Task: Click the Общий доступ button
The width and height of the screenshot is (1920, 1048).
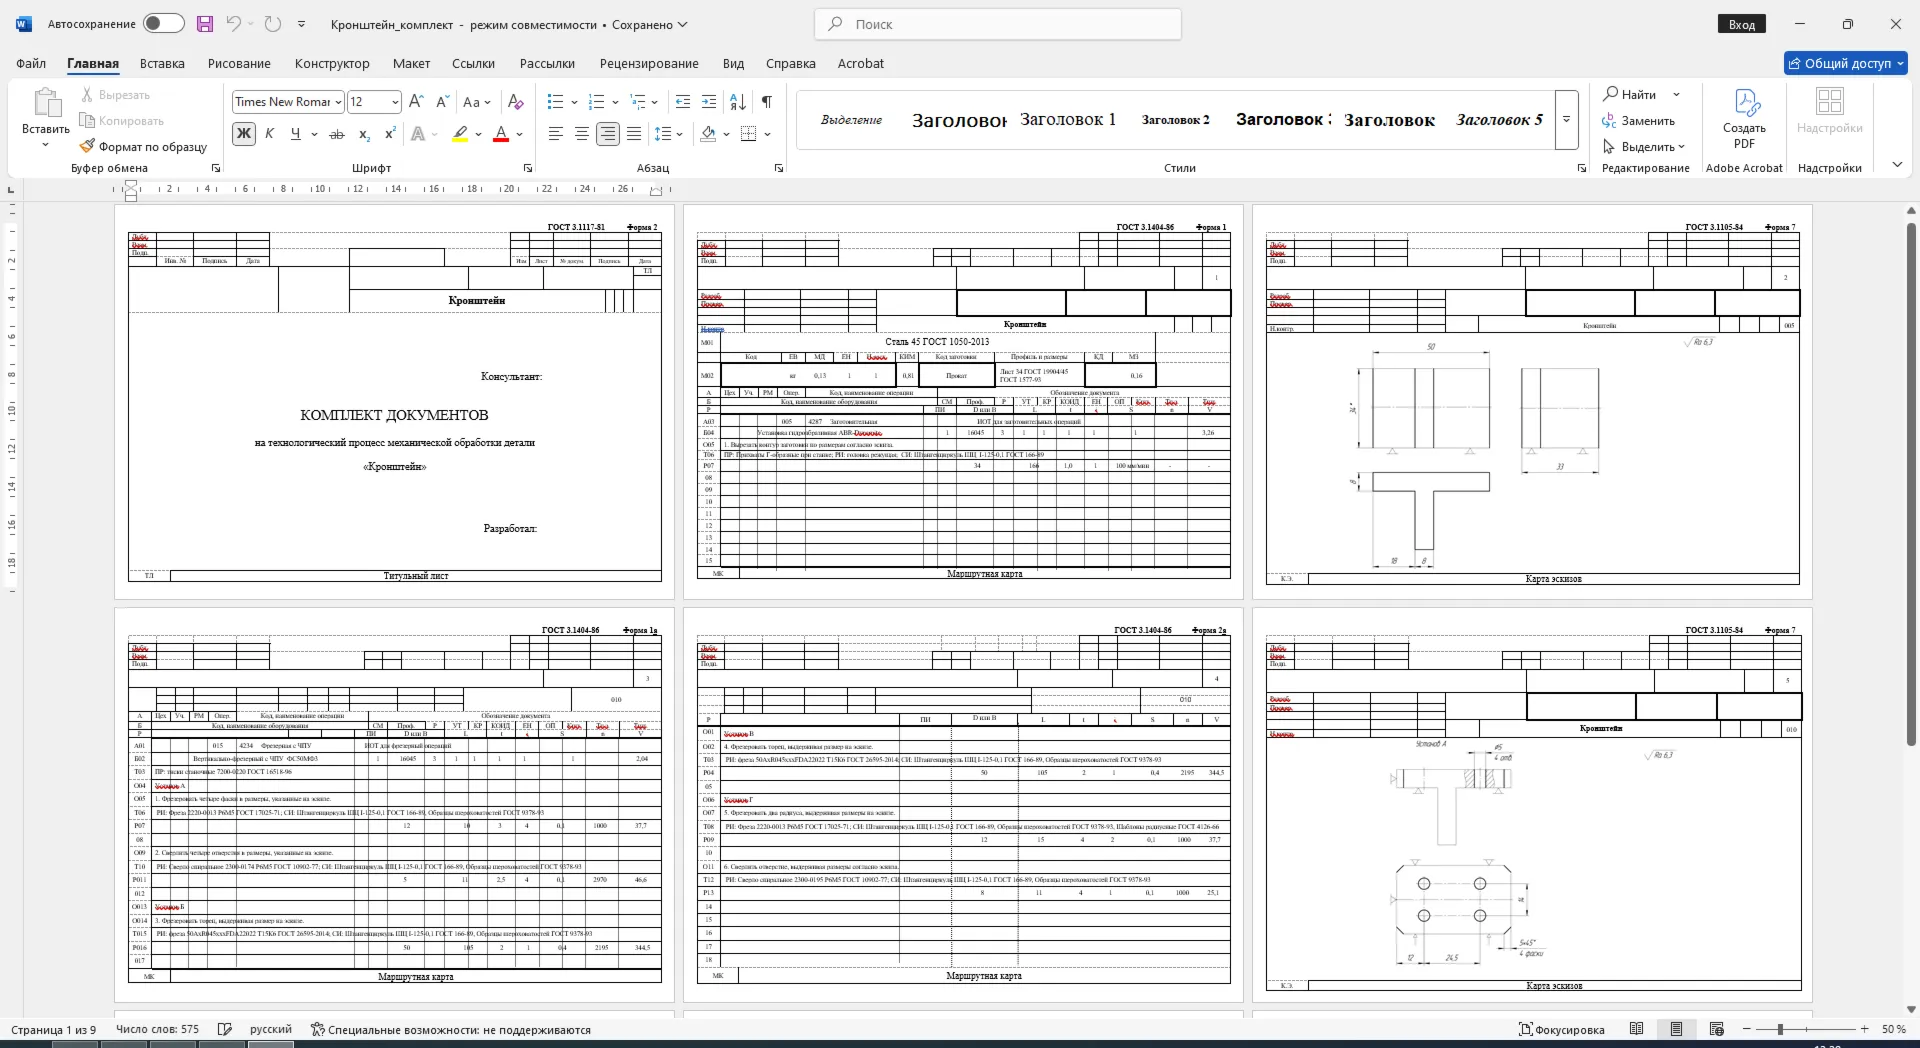Action: 1846,63
